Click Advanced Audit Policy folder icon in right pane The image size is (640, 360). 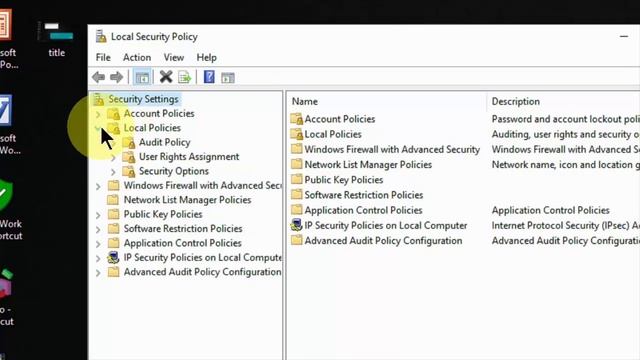(x=297, y=240)
